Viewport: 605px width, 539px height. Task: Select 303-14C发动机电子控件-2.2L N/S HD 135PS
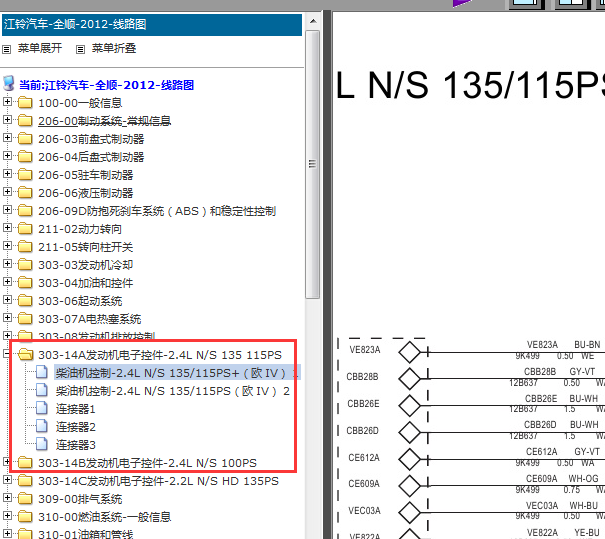pos(158,481)
